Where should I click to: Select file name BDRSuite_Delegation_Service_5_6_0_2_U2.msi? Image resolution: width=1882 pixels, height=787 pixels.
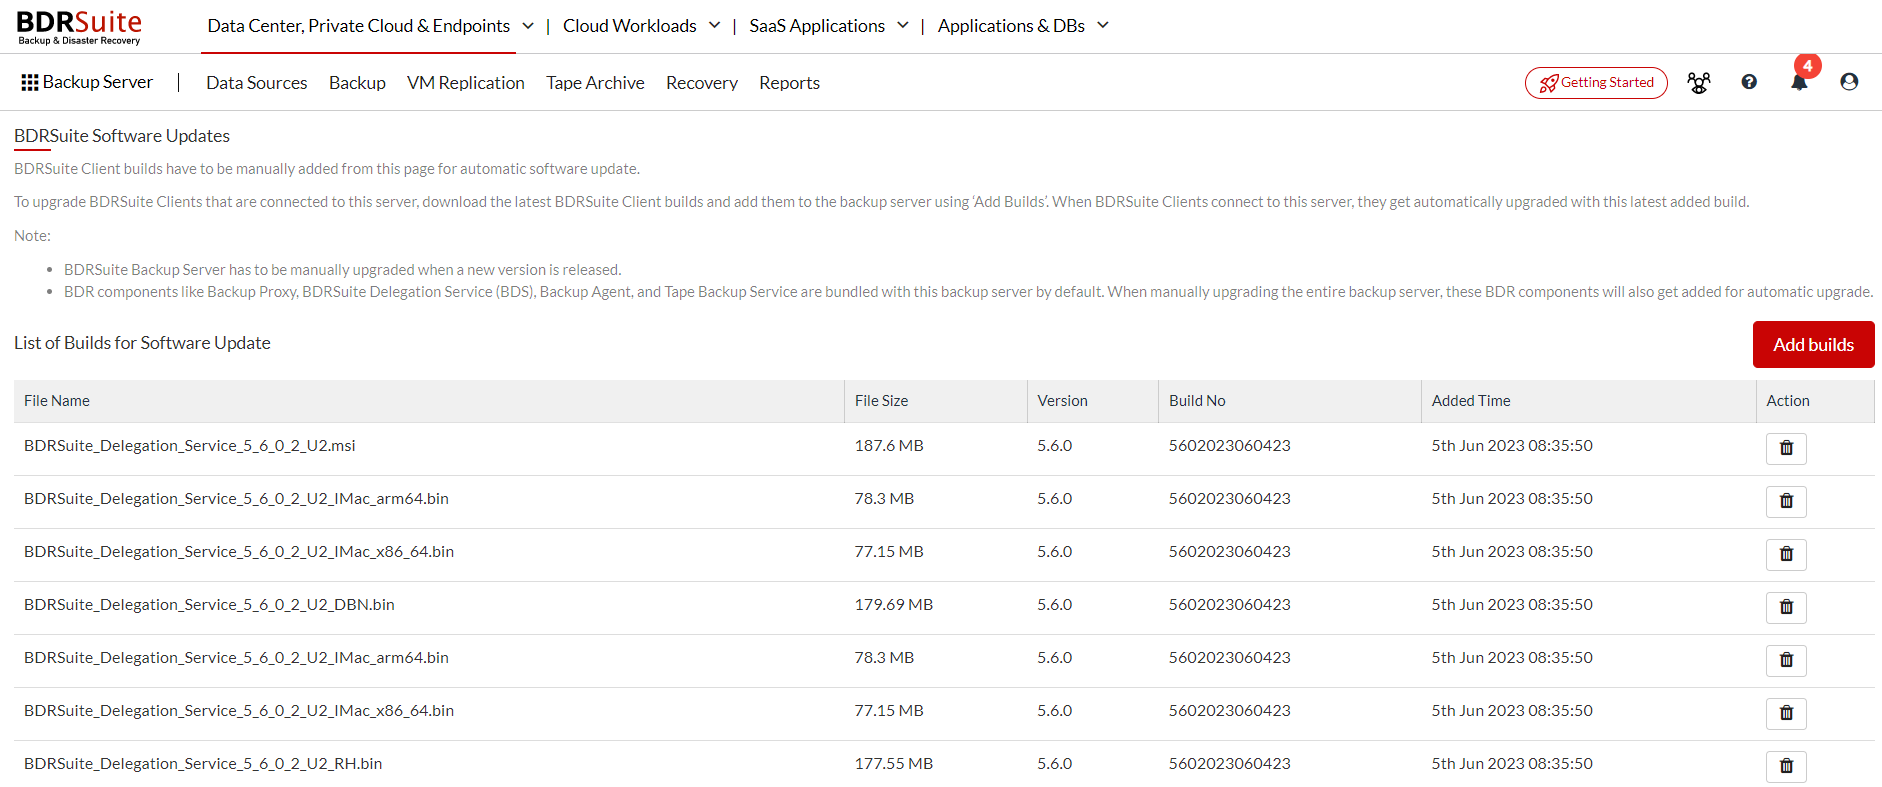190,446
